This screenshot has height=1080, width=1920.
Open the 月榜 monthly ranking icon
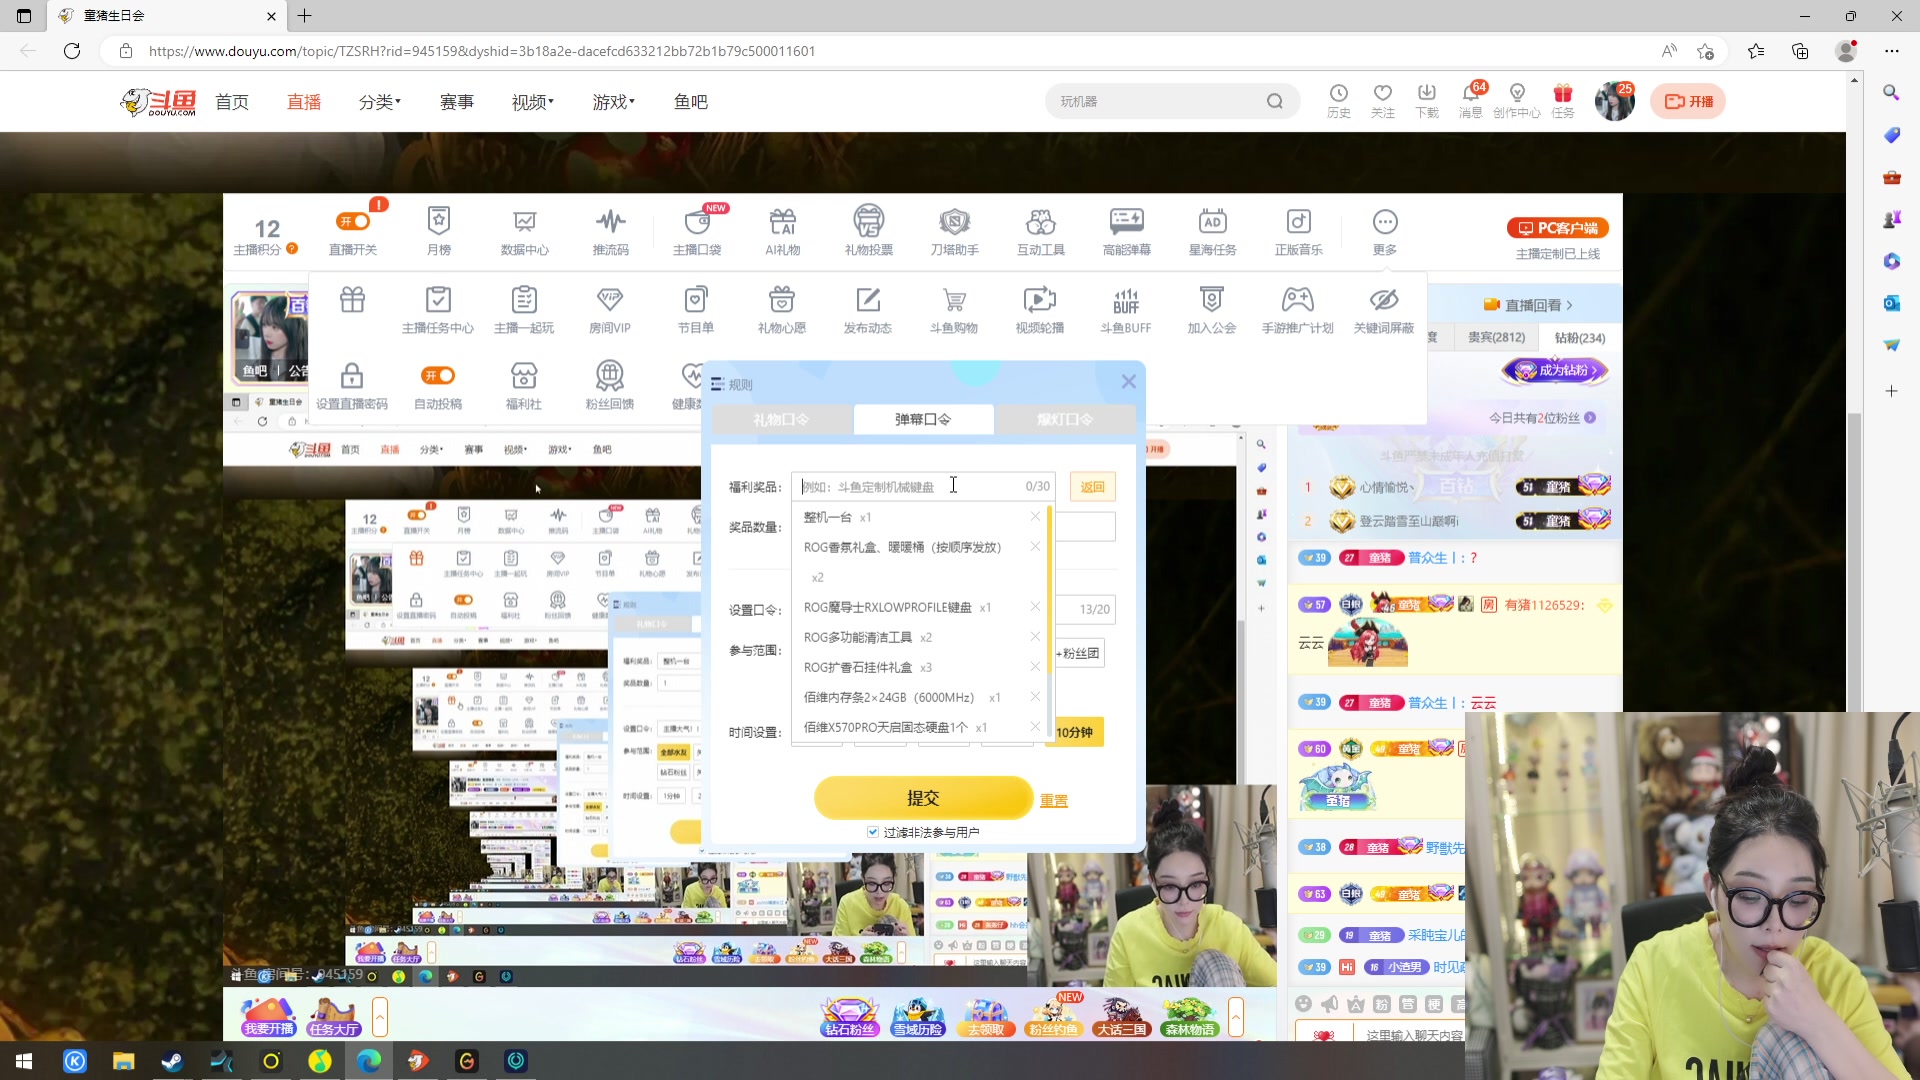coord(439,230)
